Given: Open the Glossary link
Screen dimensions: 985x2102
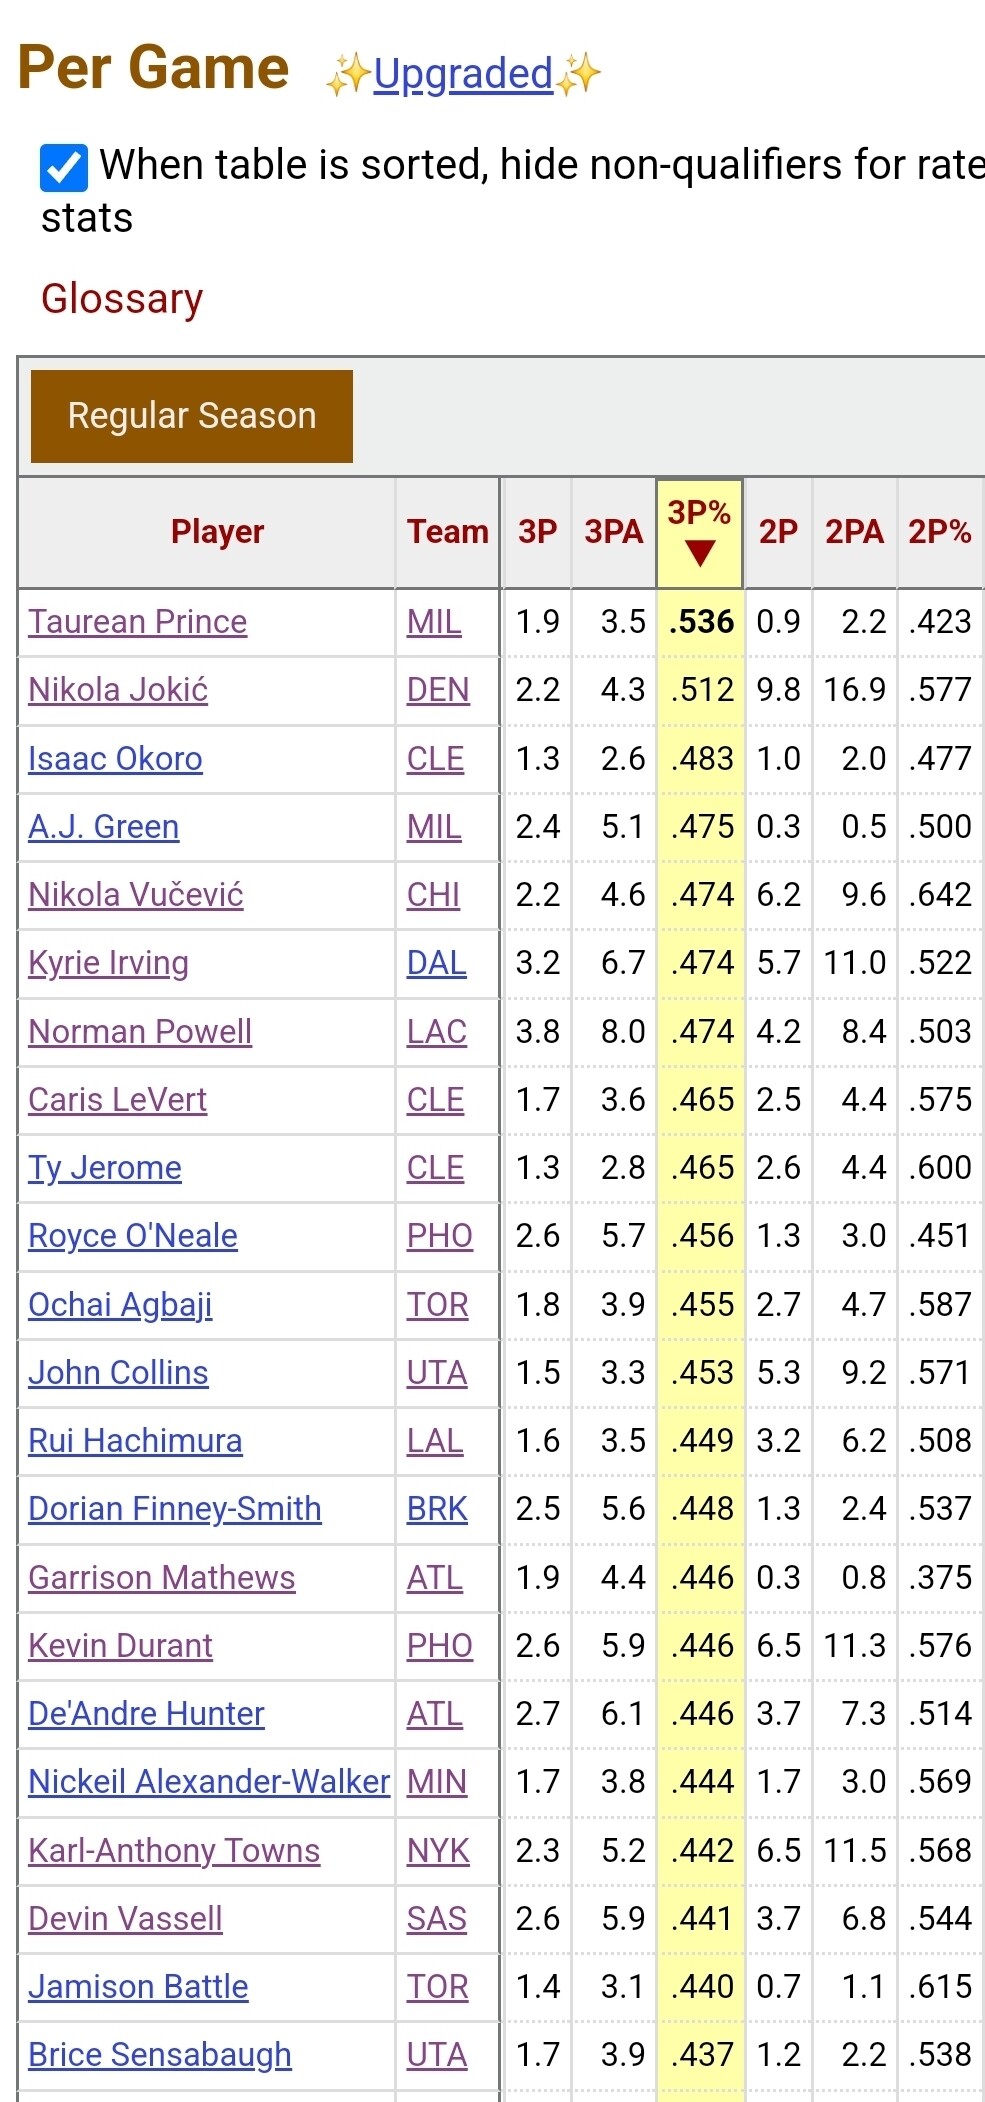Looking at the screenshot, I should (x=122, y=299).
